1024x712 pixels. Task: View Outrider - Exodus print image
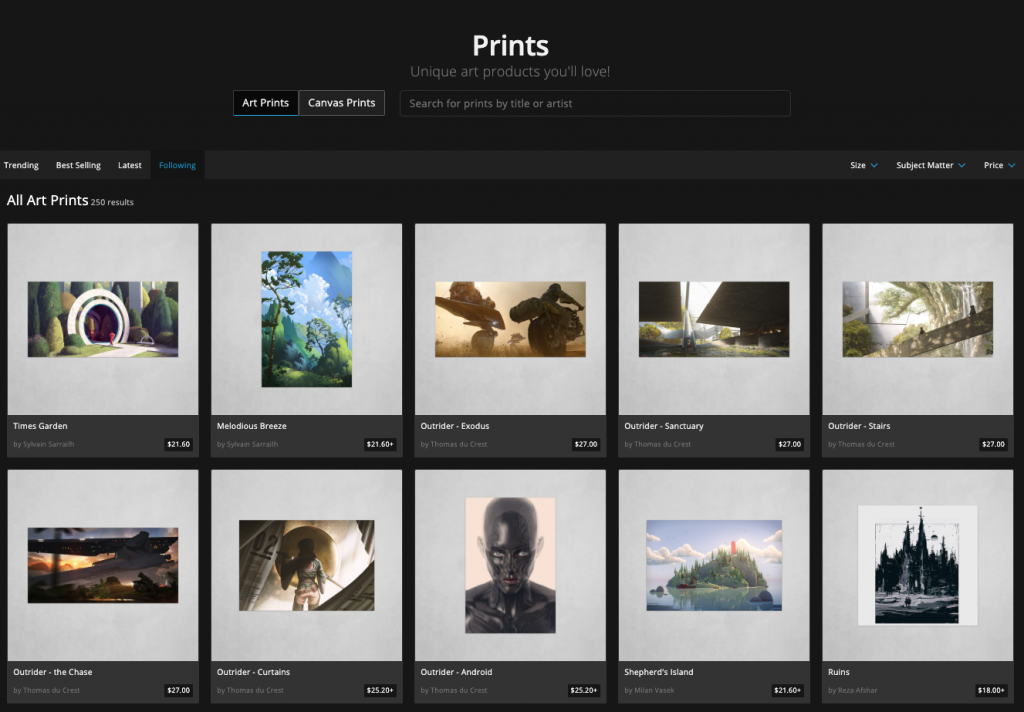pyautogui.click(x=510, y=319)
